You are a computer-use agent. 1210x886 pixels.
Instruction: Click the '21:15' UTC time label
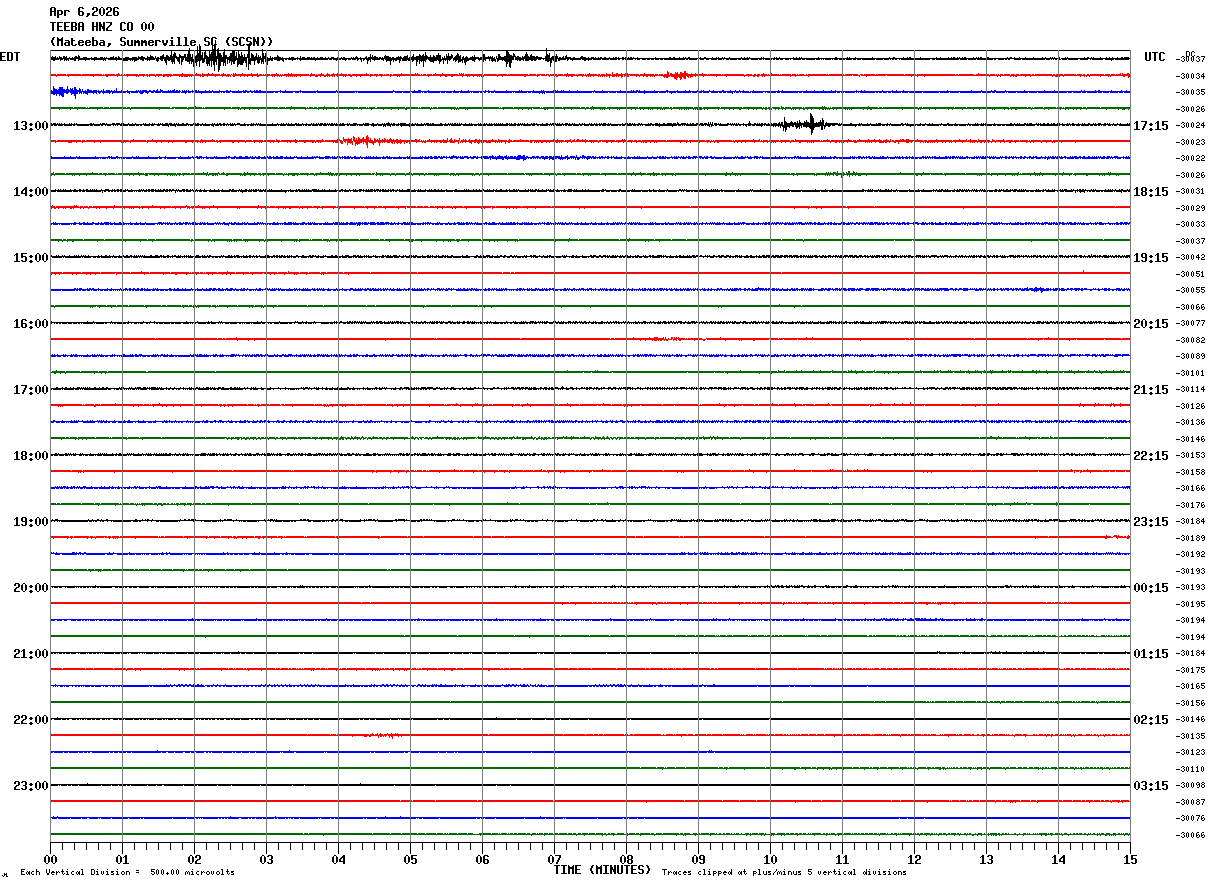(1150, 390)
